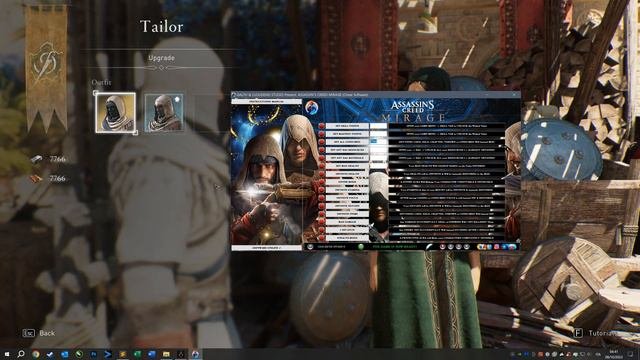Open the Windows Start menu
The height and width of the screenshot is (360, 640).
[7, 354]
